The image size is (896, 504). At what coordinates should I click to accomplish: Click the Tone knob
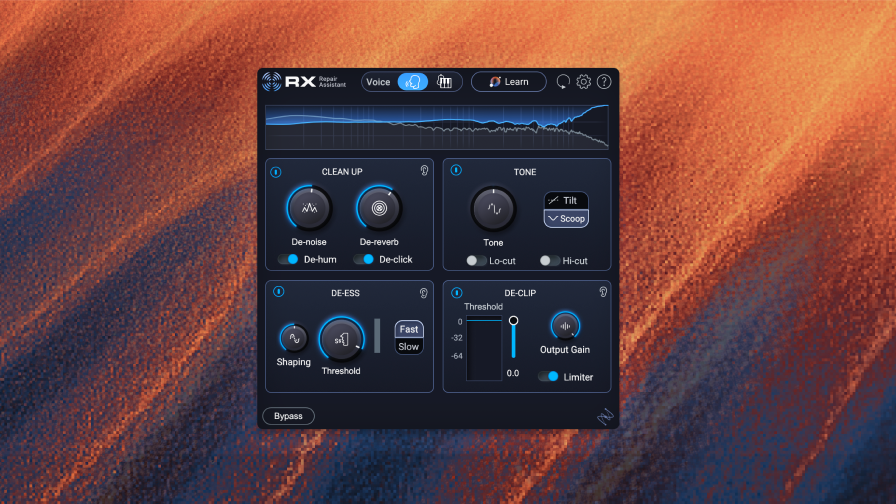[494, 209]
